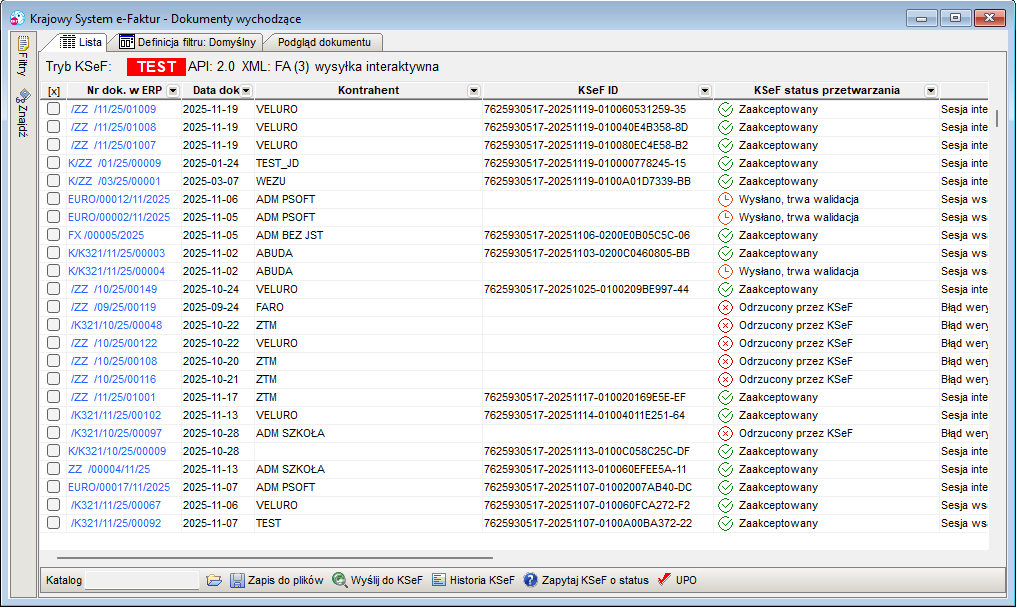Click Zapis do plików save button
The width and height of the screenshot is (1017, 608).
[x=277, y=580]
